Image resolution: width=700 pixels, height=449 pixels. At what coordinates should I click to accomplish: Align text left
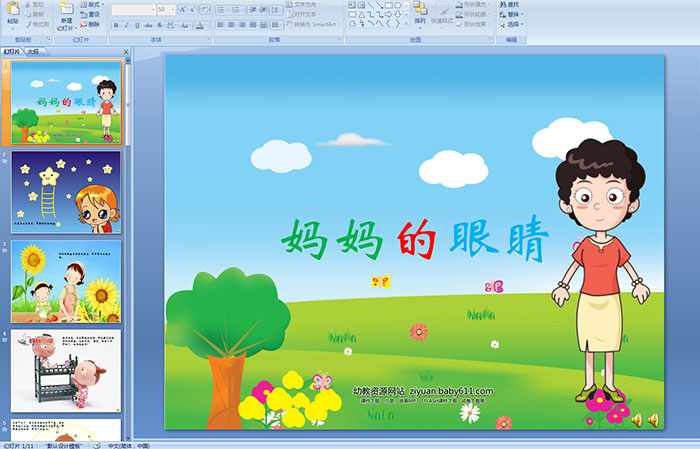coord(221,25)
